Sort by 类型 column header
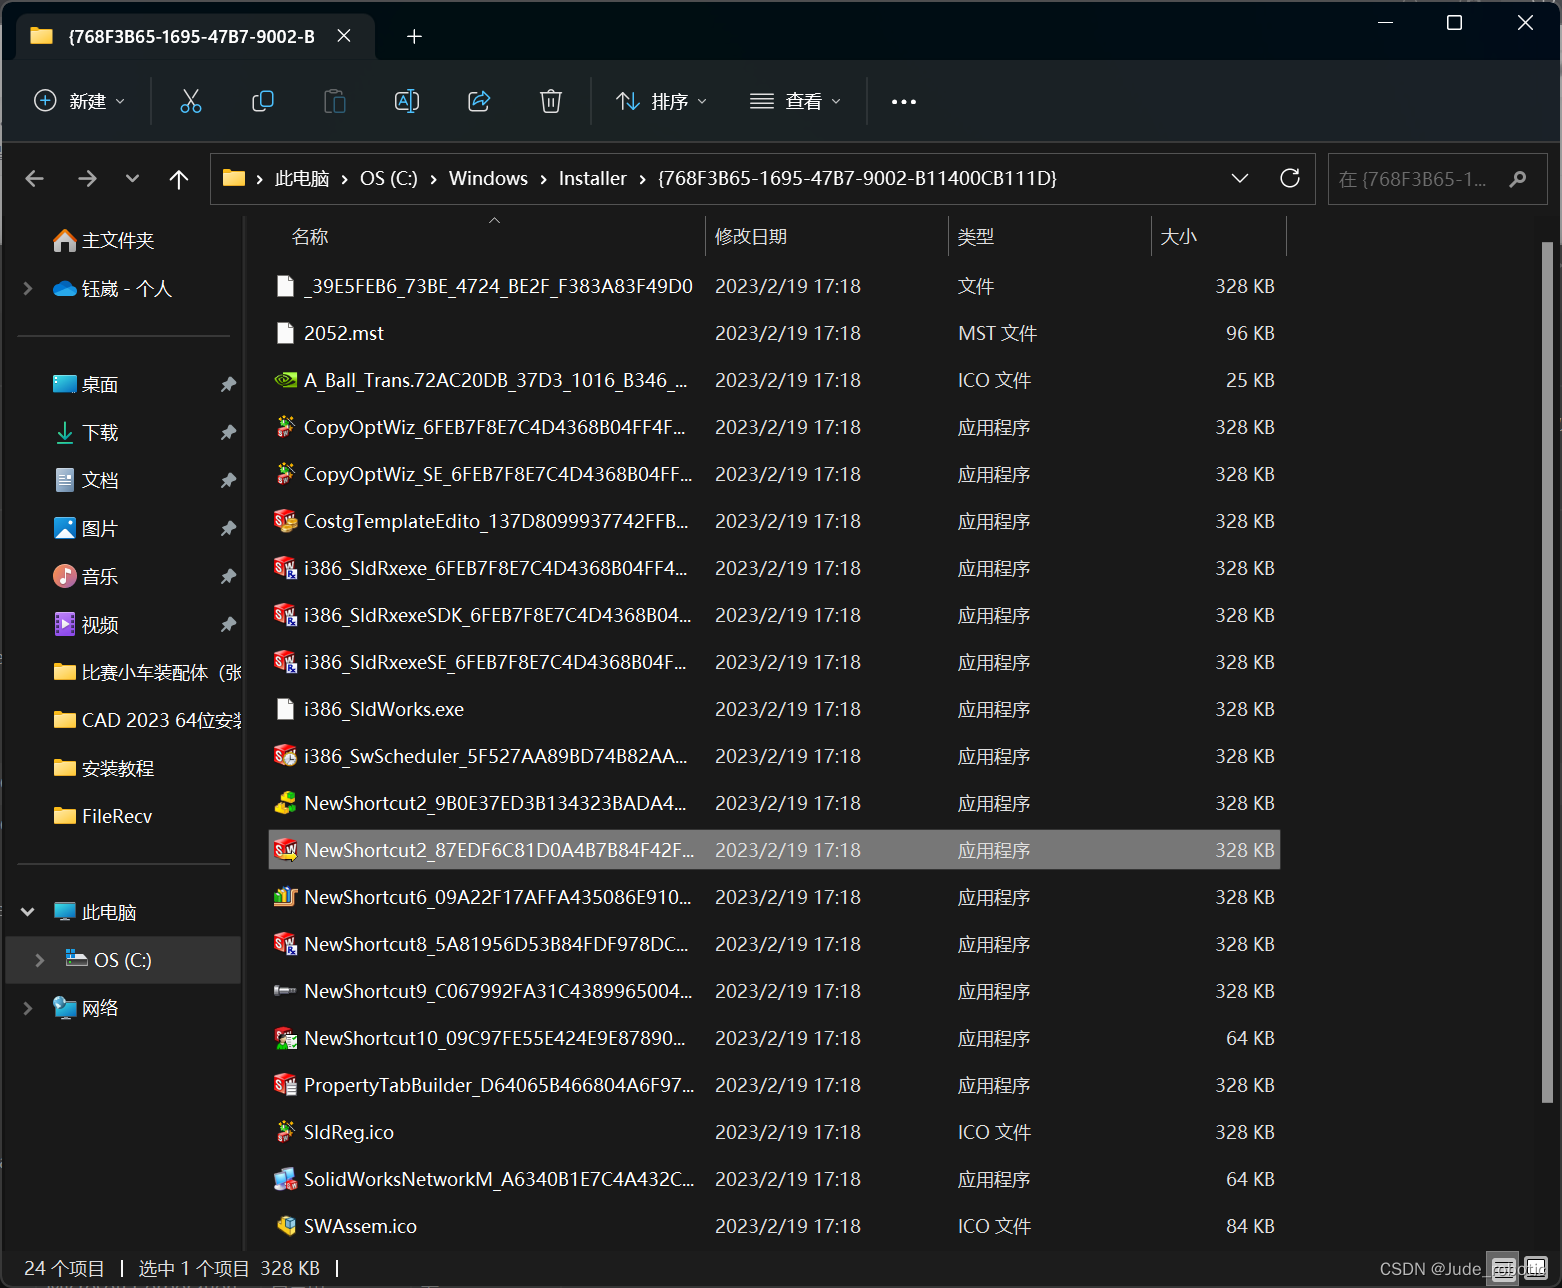 click(x=976, y=237)
